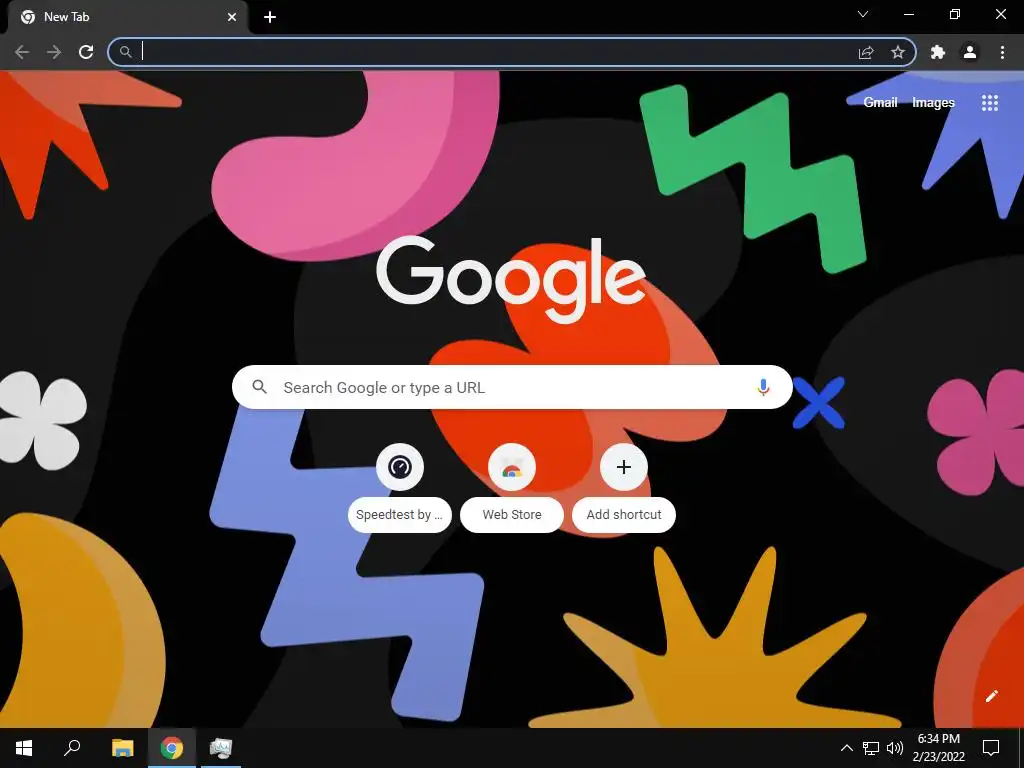
Task: Open the Windows Start menu
Action: pos(24,748)
